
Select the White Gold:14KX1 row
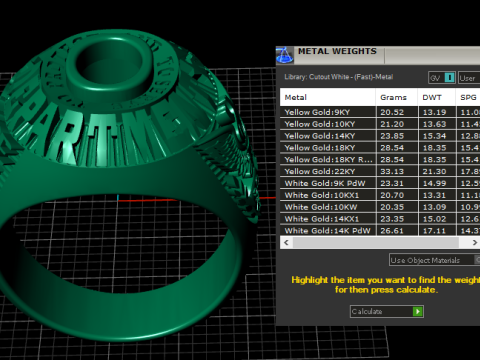point(380,219)
